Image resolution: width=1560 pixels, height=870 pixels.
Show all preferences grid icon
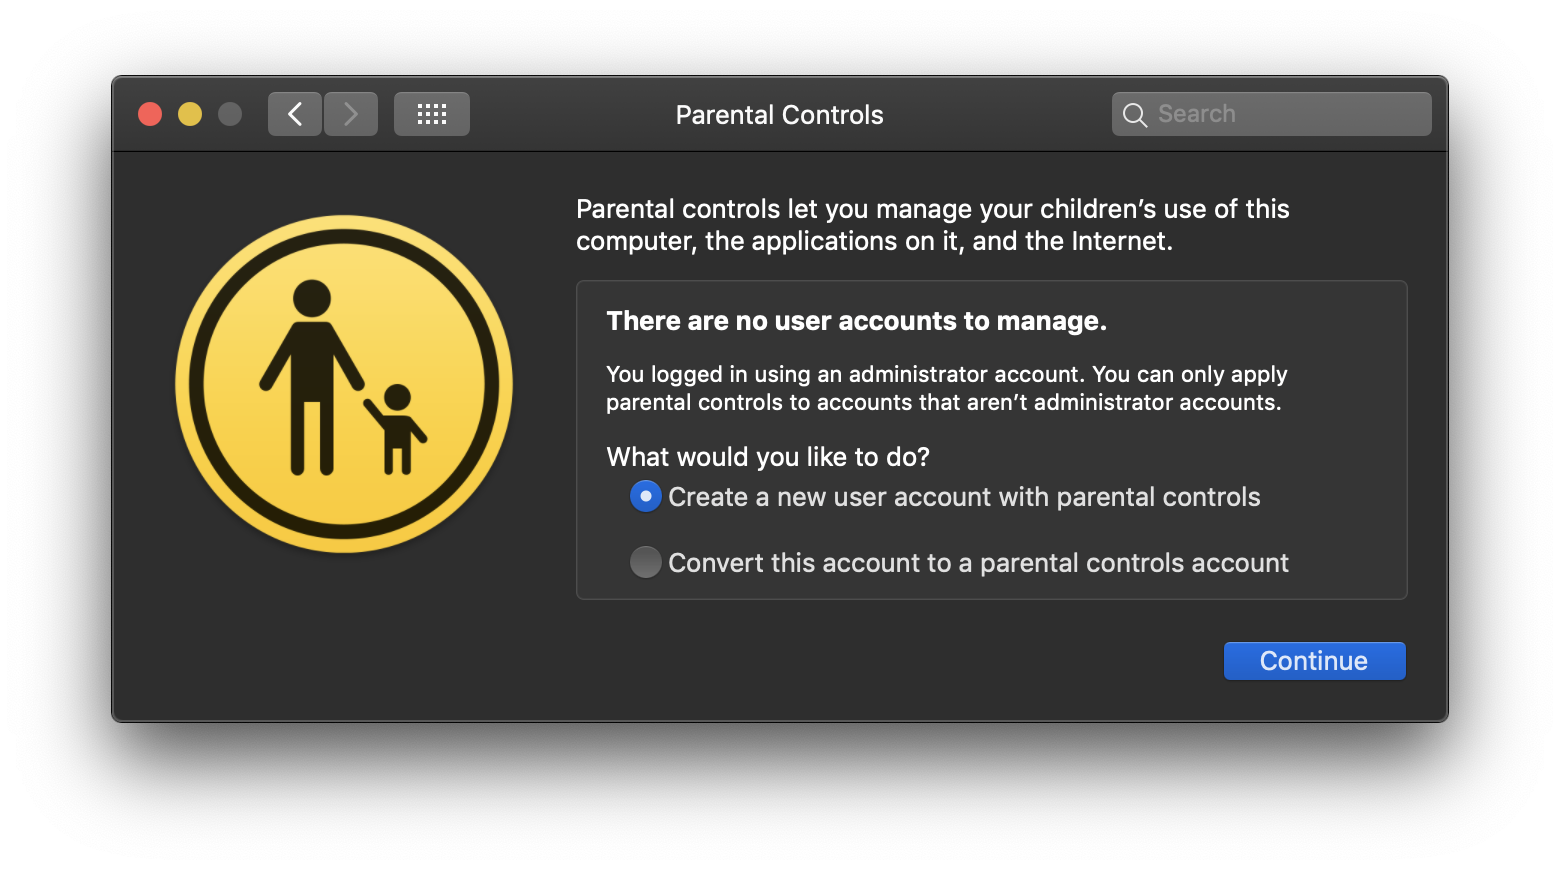pyautogui.click(x=432, y=114)
